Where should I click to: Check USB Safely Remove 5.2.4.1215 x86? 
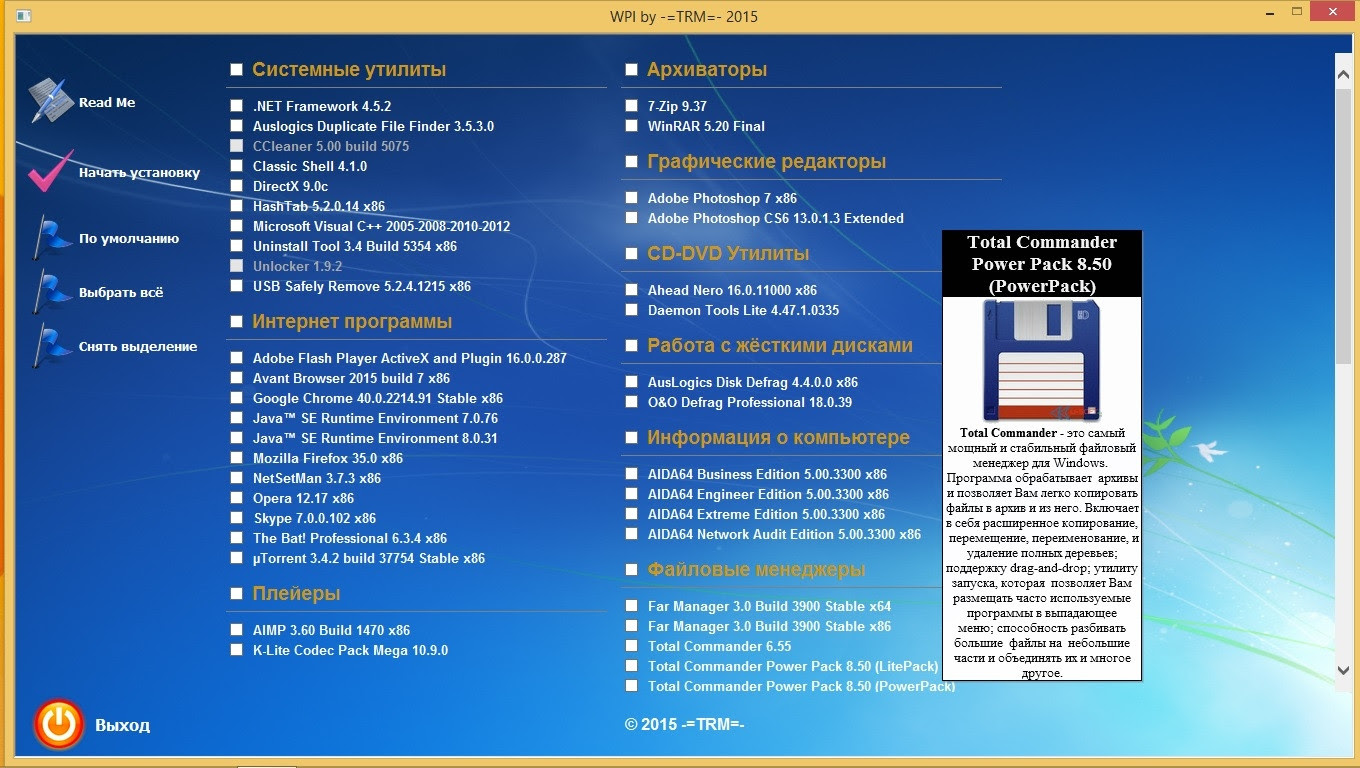(x=236, y=286)
